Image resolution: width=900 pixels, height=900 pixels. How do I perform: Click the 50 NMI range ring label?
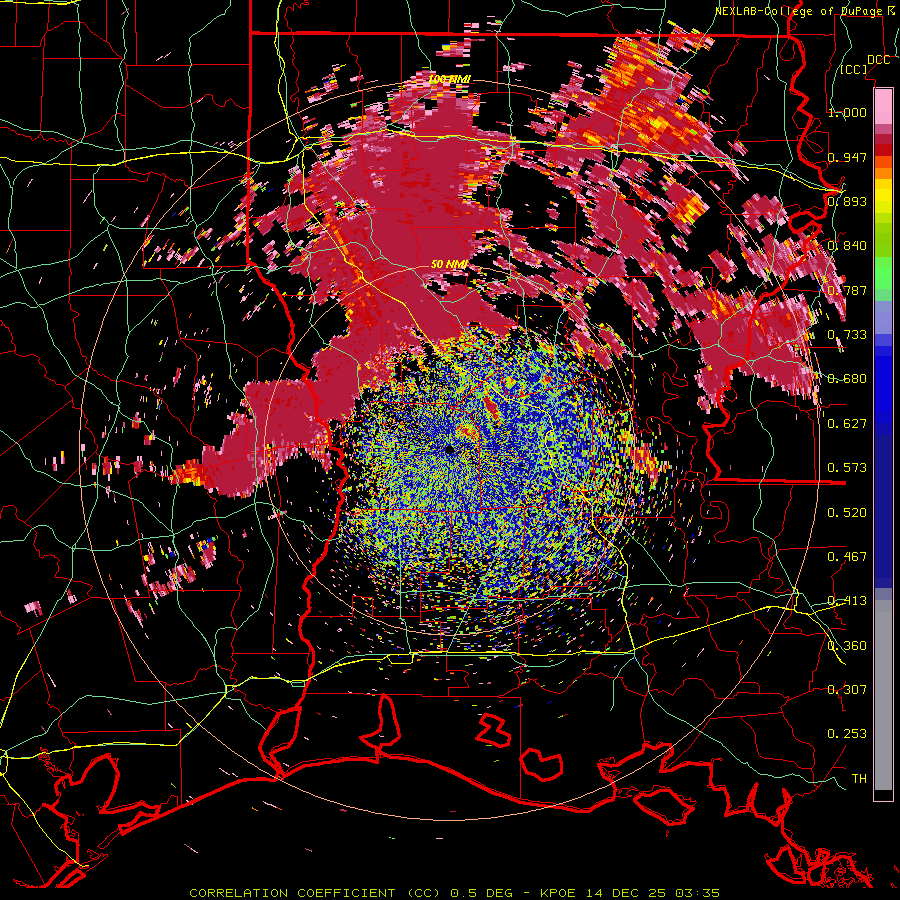(449, 264)
